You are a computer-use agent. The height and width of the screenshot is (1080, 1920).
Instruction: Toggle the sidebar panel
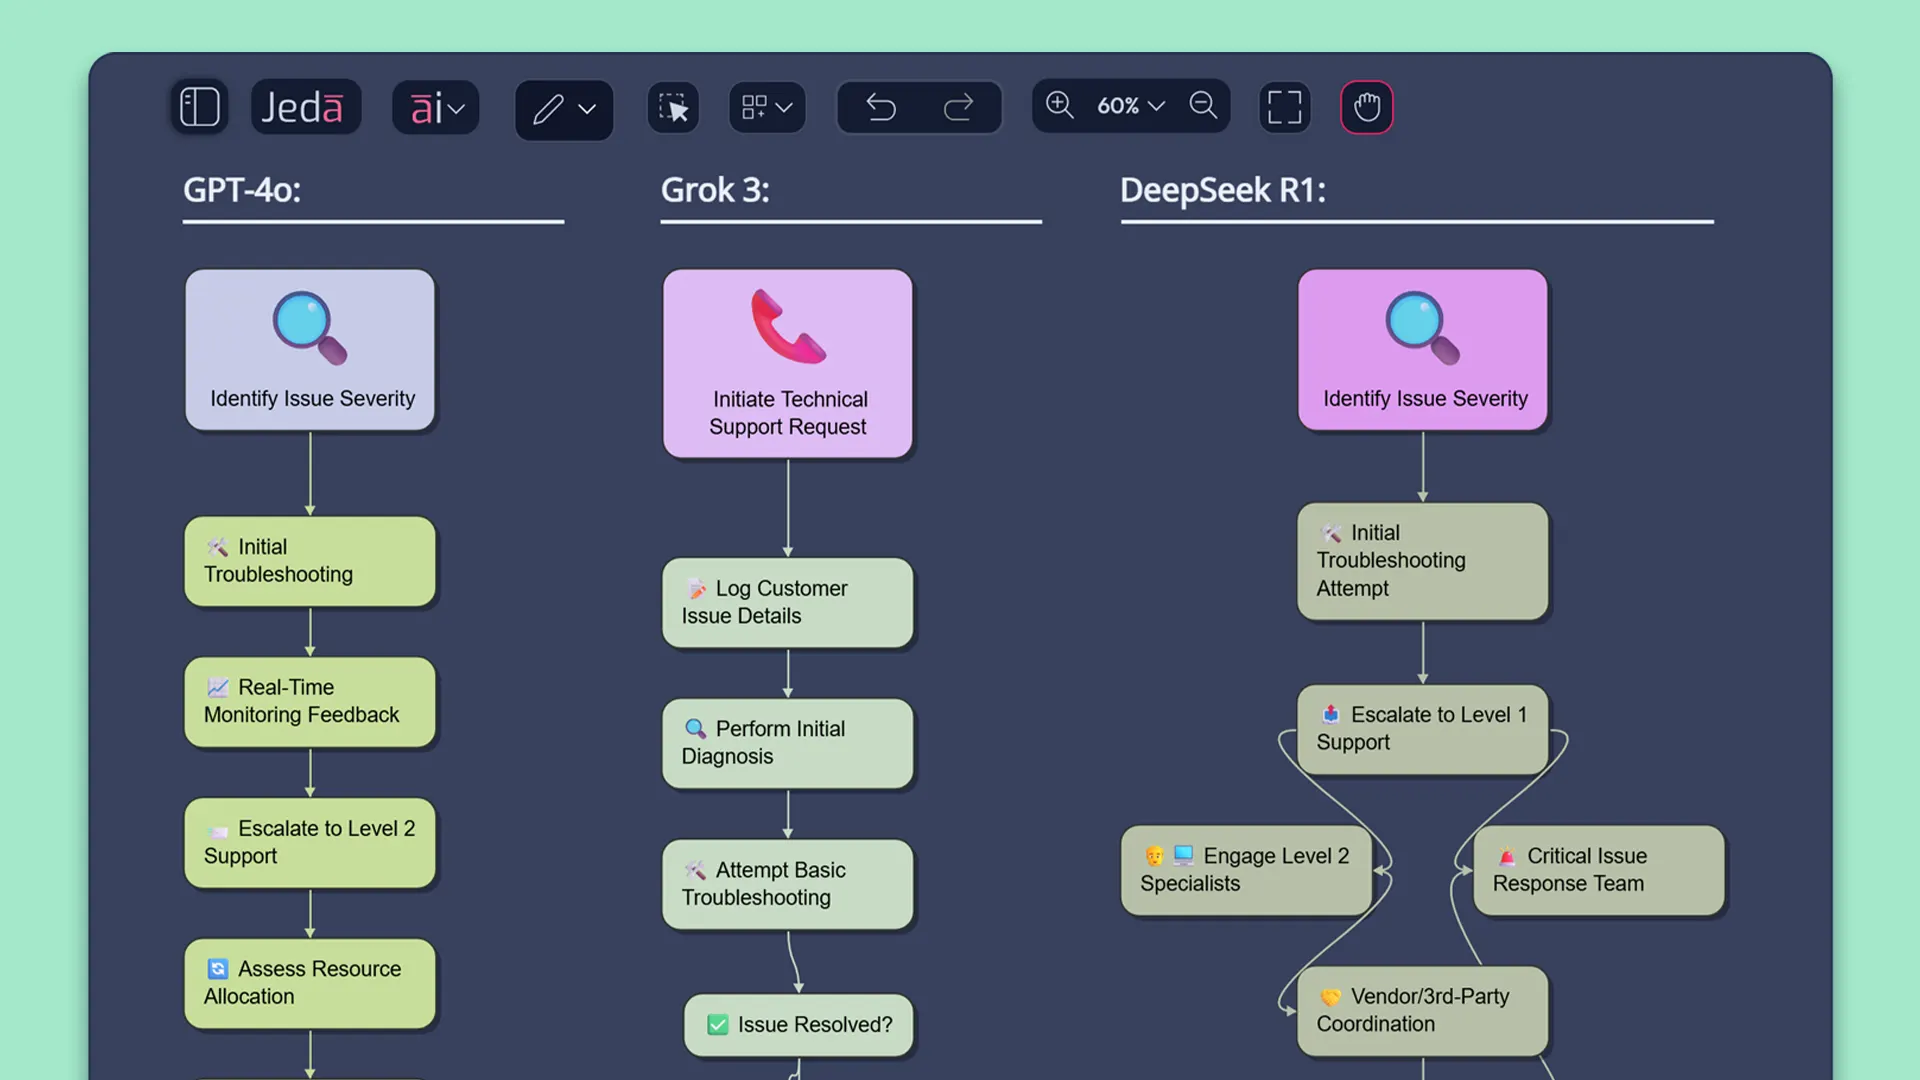coord(199,106)
